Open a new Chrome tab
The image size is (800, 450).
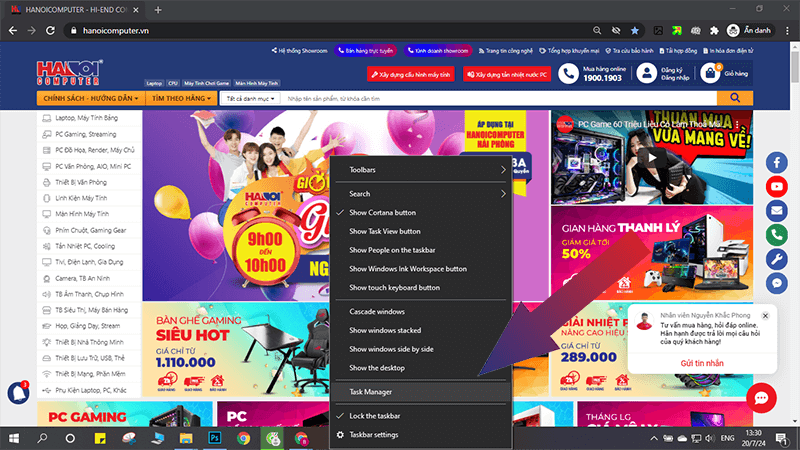158,10
